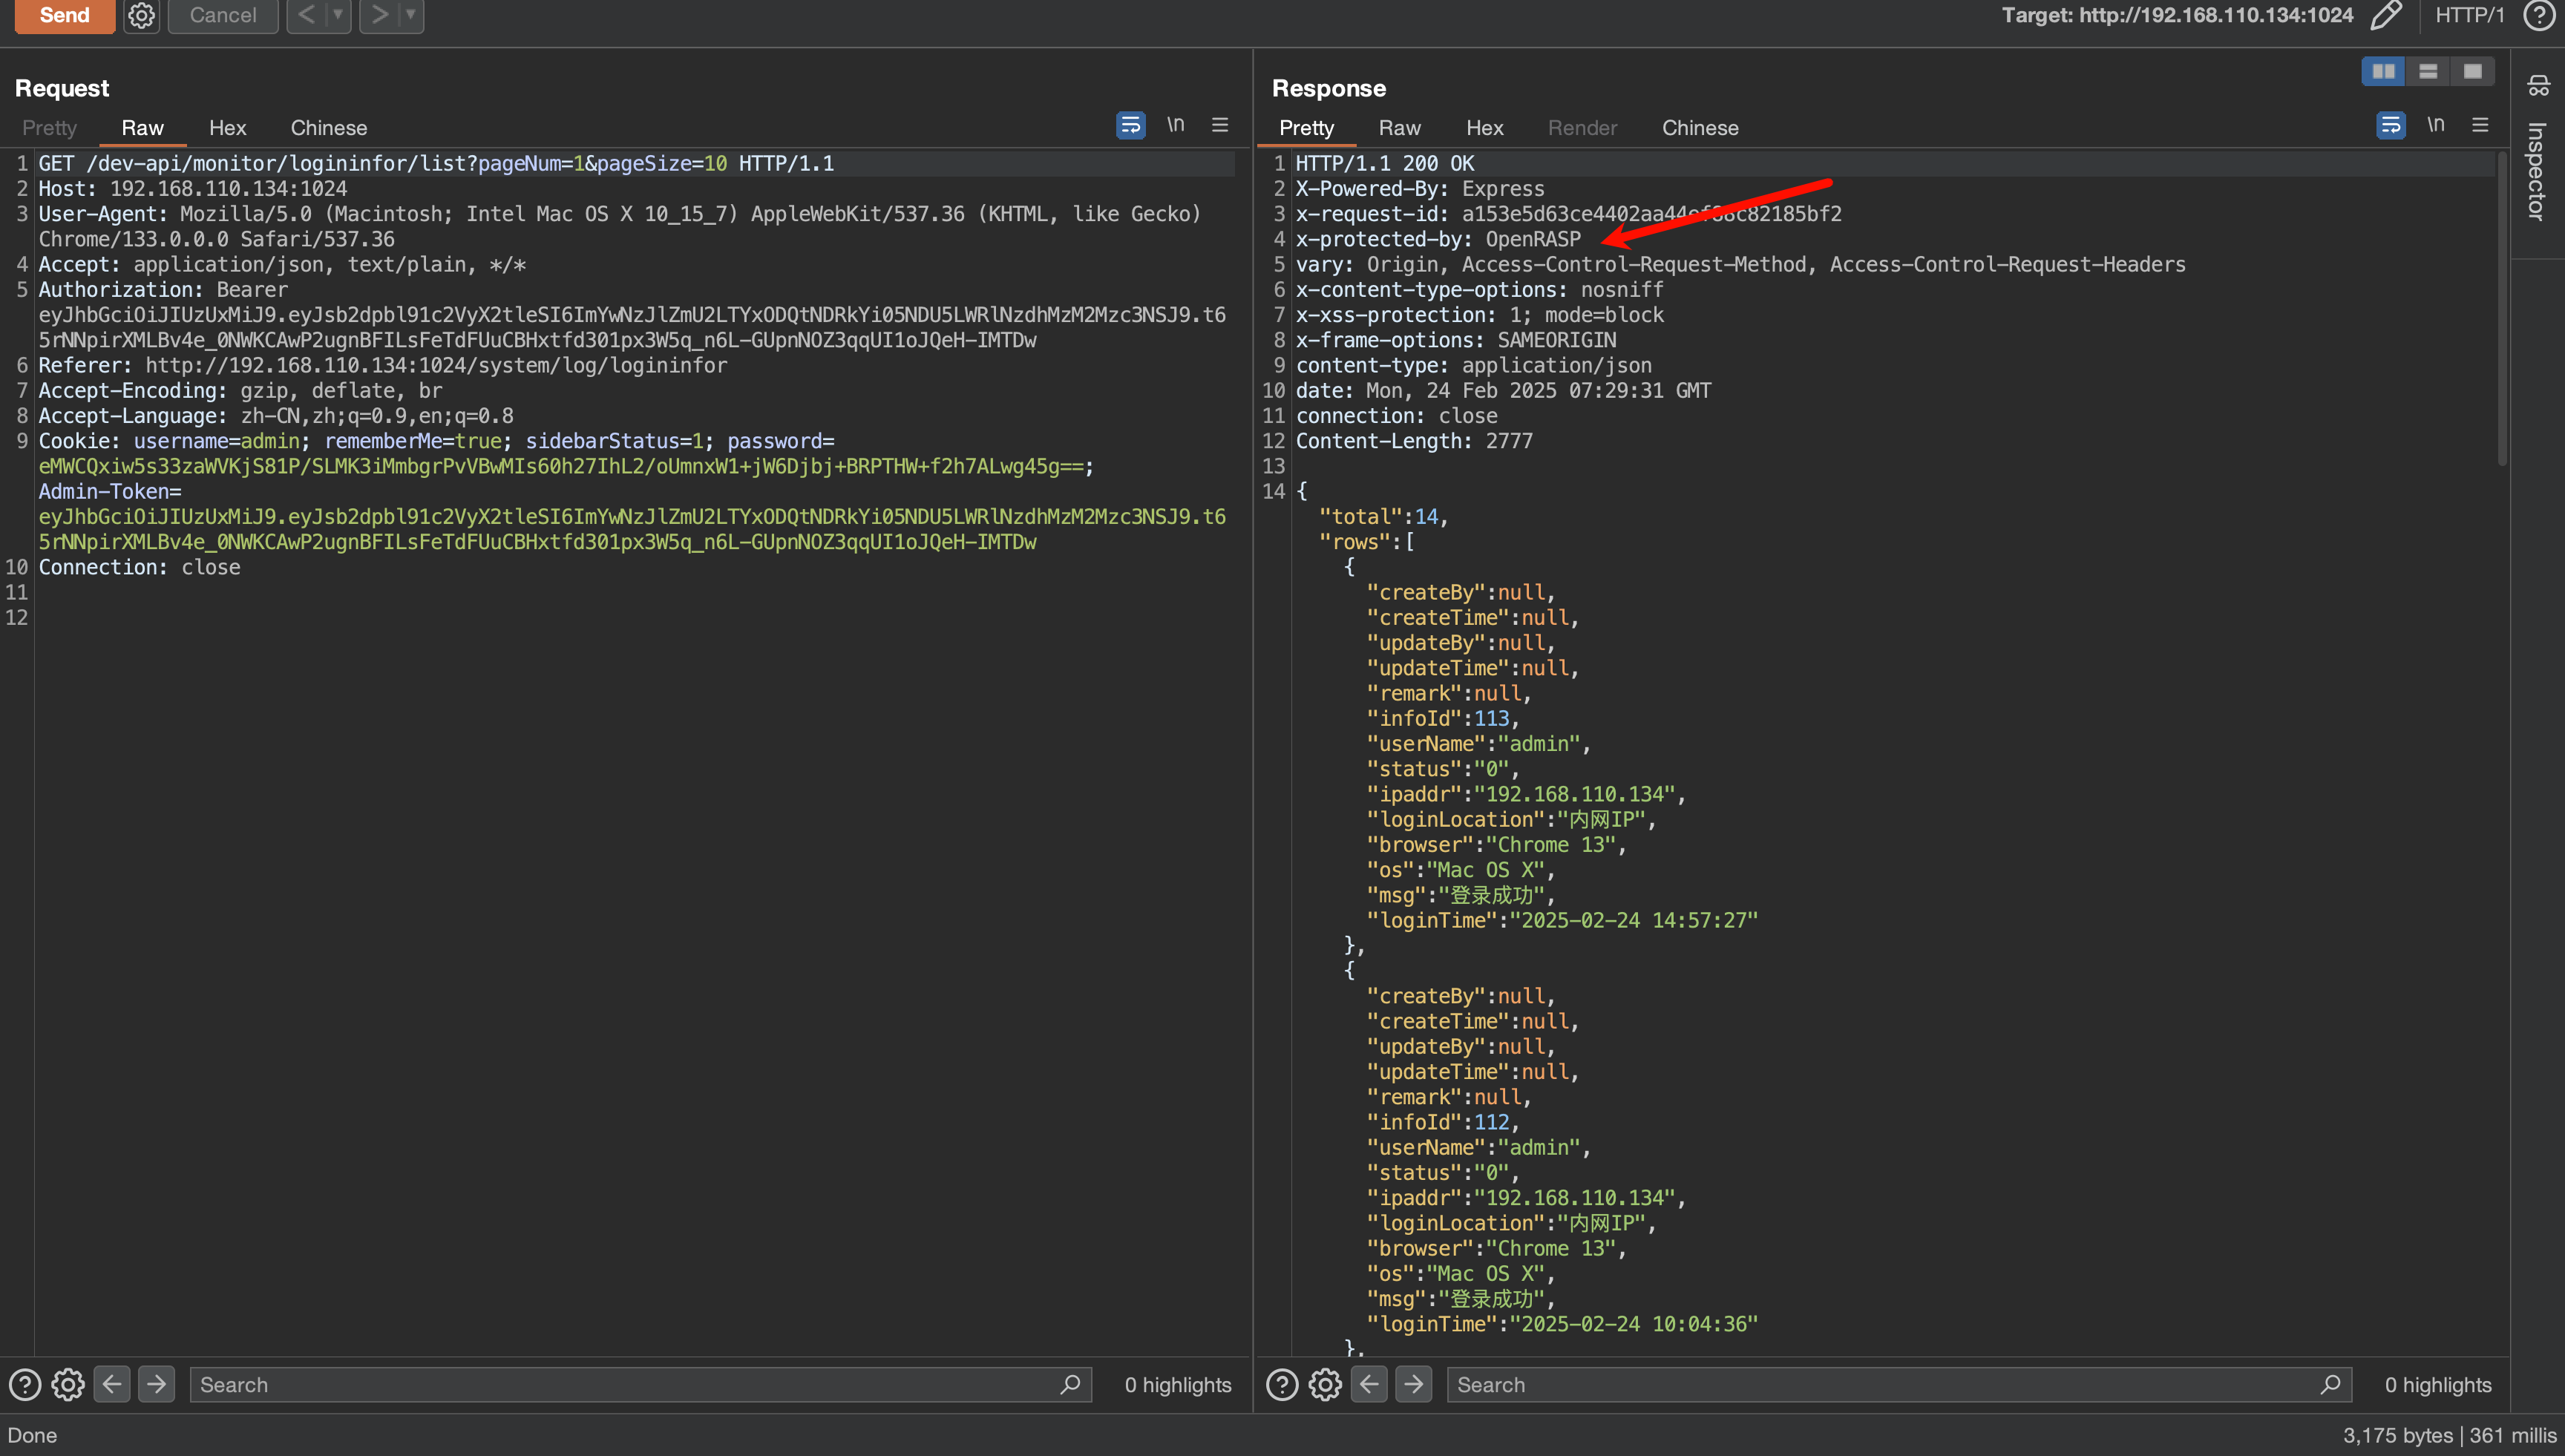Open the back history dropdown arrow
This screenshot has height=1456, width=2565.
[338, 15]
